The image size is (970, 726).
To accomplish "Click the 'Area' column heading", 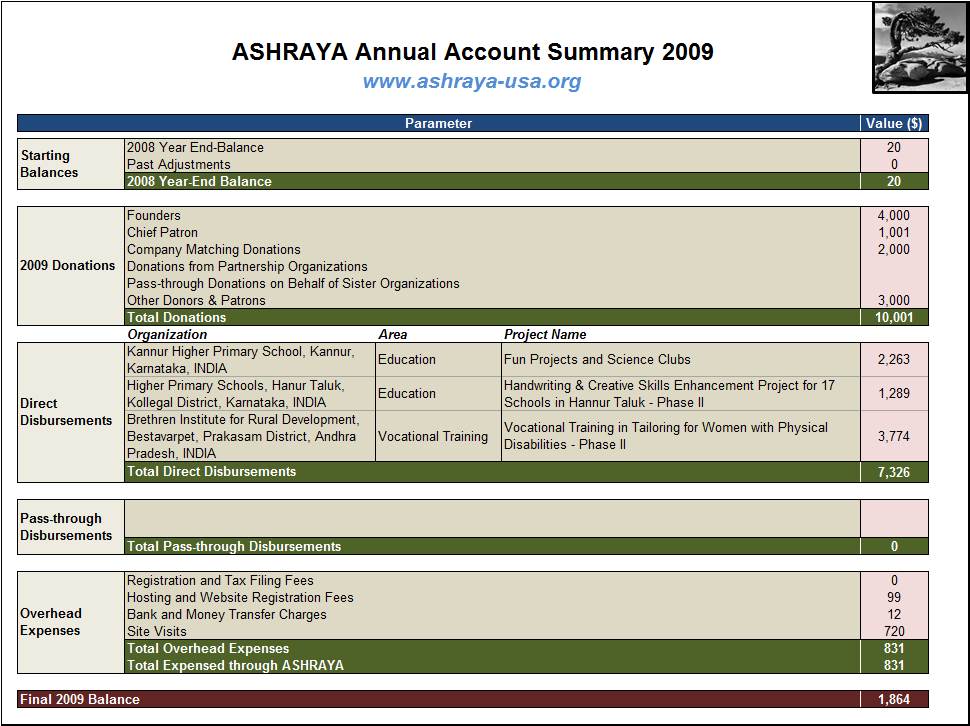I will click(393, 335).
